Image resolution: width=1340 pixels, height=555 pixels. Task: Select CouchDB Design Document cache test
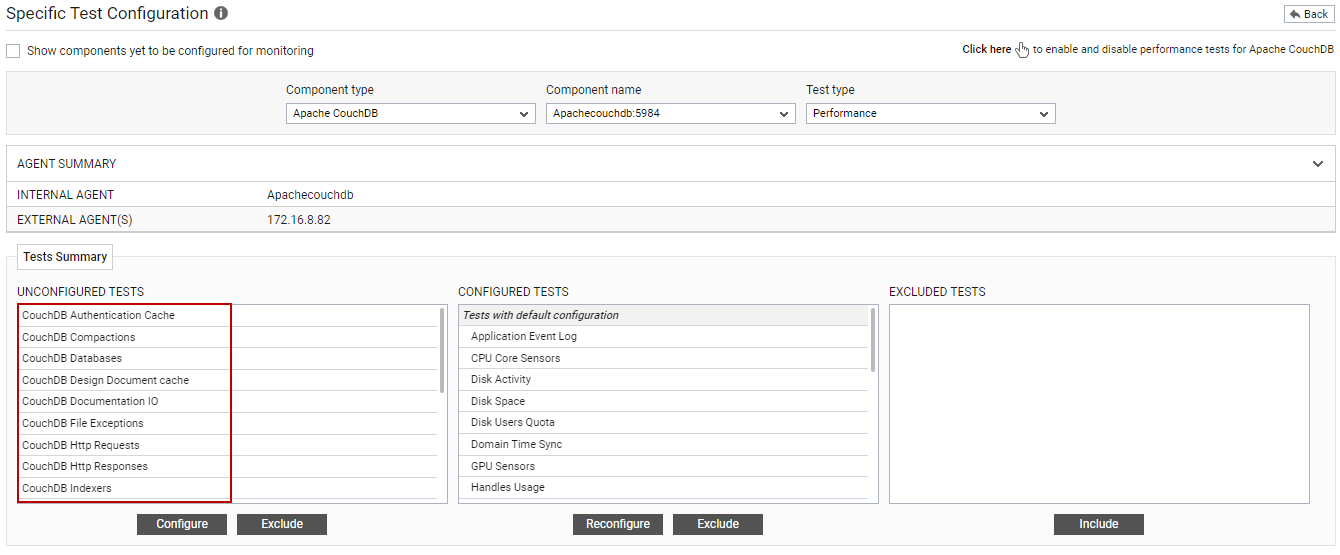[x=228, y=381]
